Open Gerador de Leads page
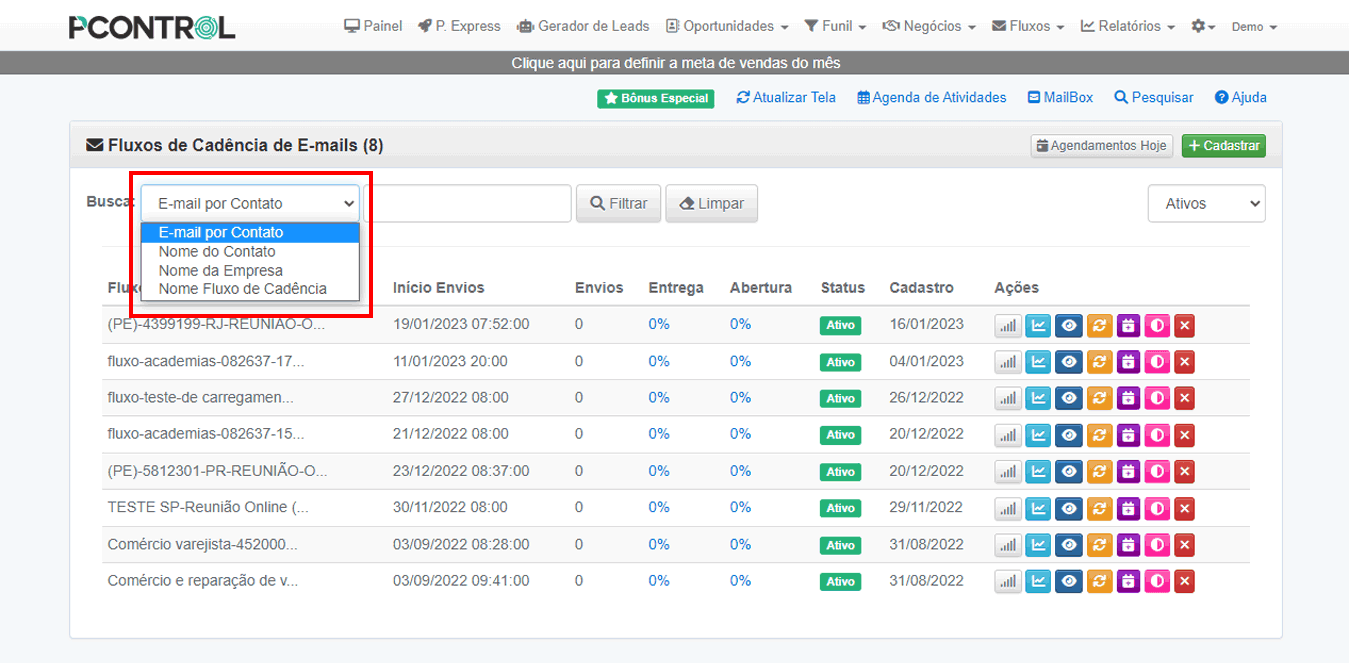The image size is (1349, 663). pos(583,26)
